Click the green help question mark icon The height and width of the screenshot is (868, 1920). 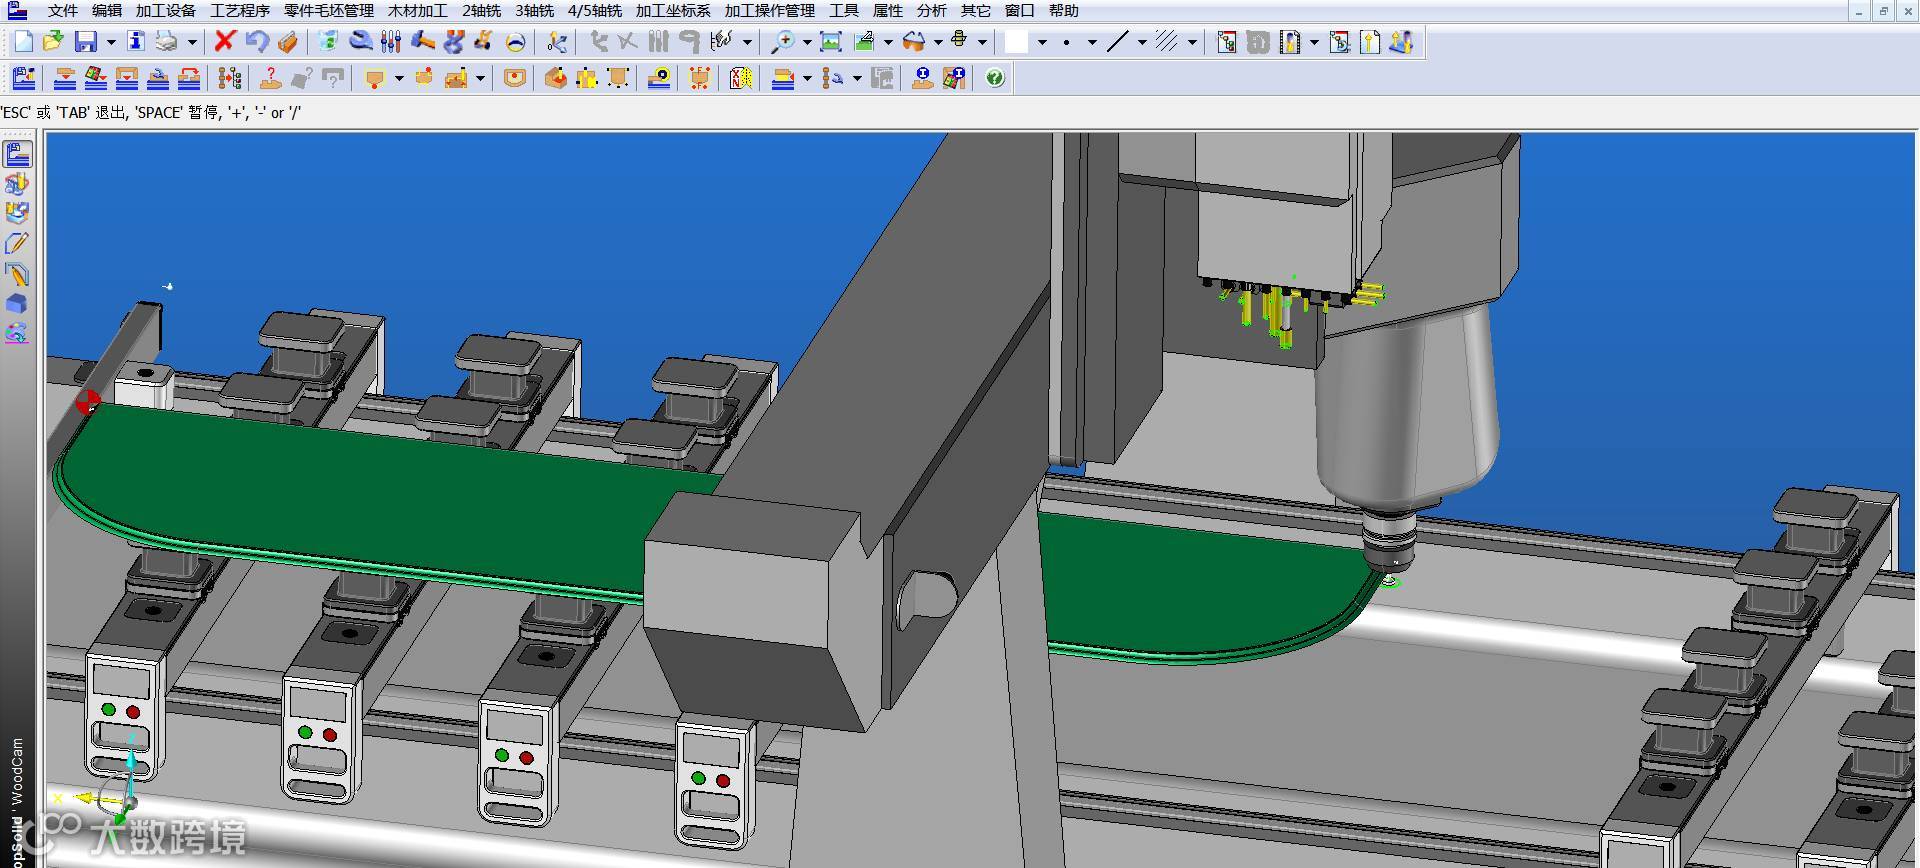coord(994,78)
